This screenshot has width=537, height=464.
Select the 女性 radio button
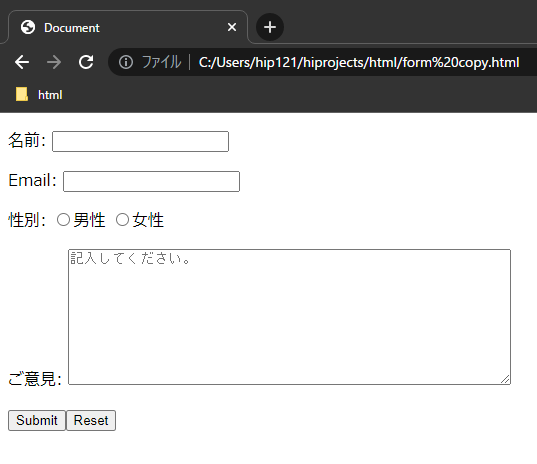tap(122, 220)
